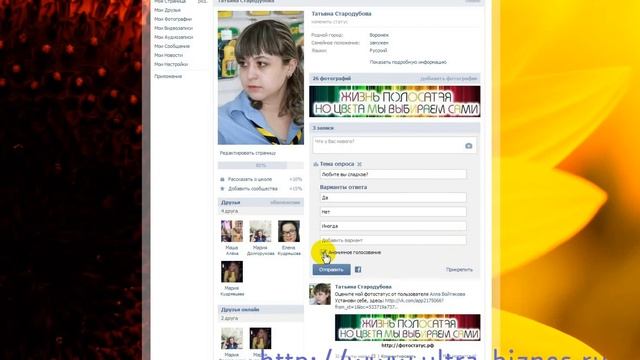Click Показать подробную информацию link
The width and height of the screenshot is (640, 360).
(408, 62)
